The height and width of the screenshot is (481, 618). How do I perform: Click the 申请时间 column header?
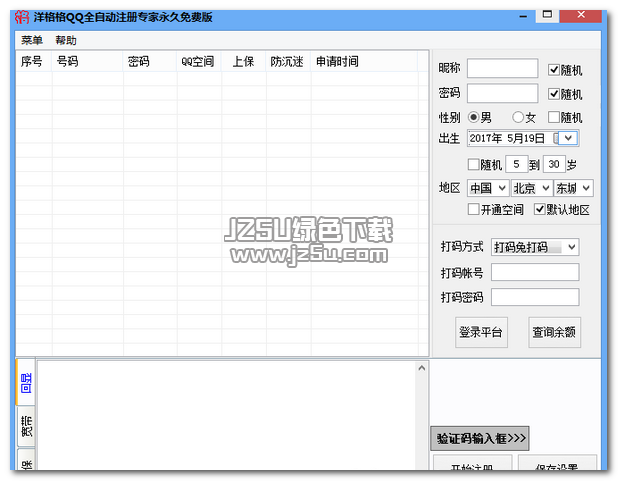(364, 62)
